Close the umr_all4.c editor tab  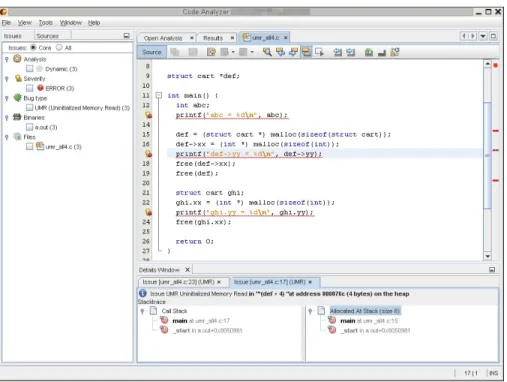click(286, 38)
